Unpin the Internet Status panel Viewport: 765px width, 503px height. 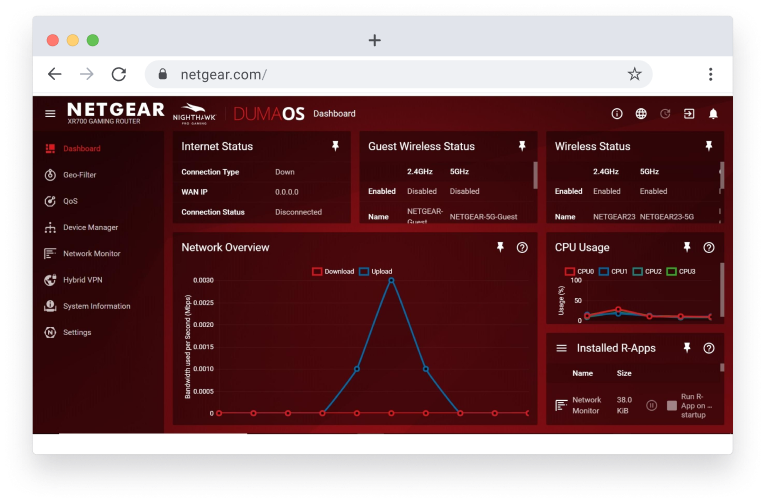(335, 146)
